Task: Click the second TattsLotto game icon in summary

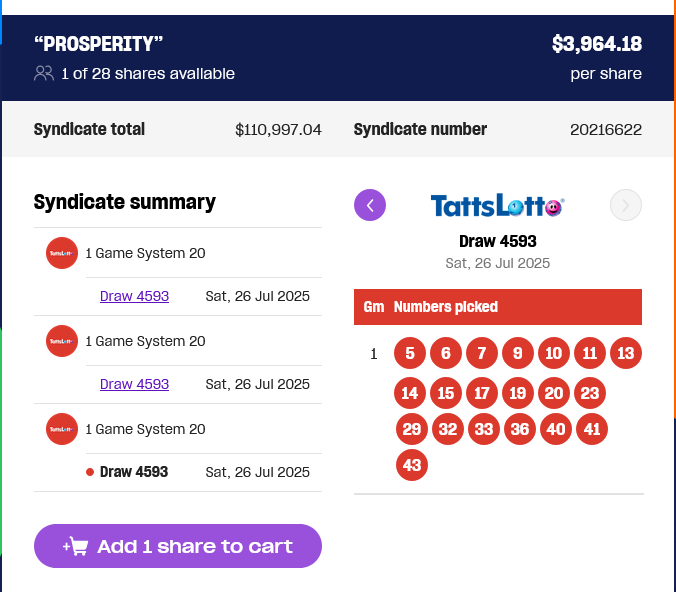Action: 62,341
